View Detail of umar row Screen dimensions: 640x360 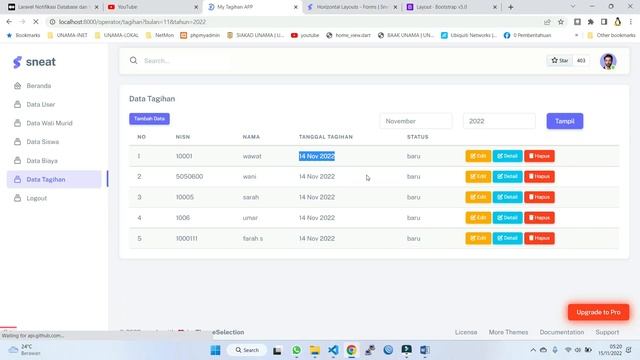[507, 218]
